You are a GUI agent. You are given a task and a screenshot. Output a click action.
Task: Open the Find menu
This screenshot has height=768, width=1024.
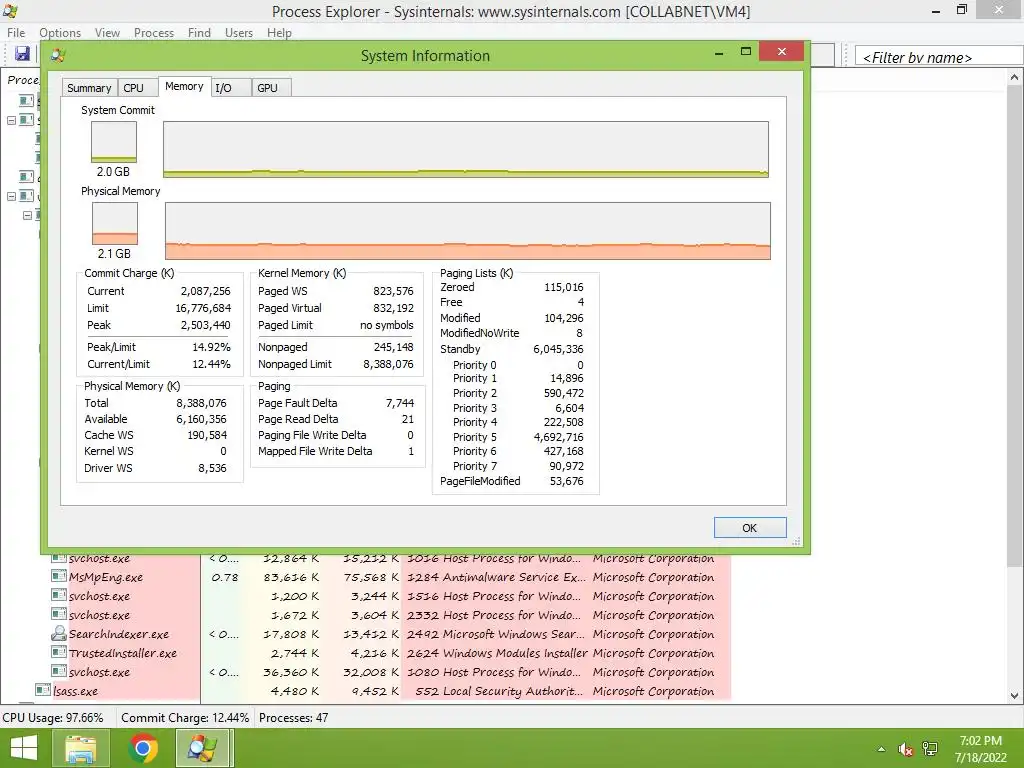coord(199,33)
